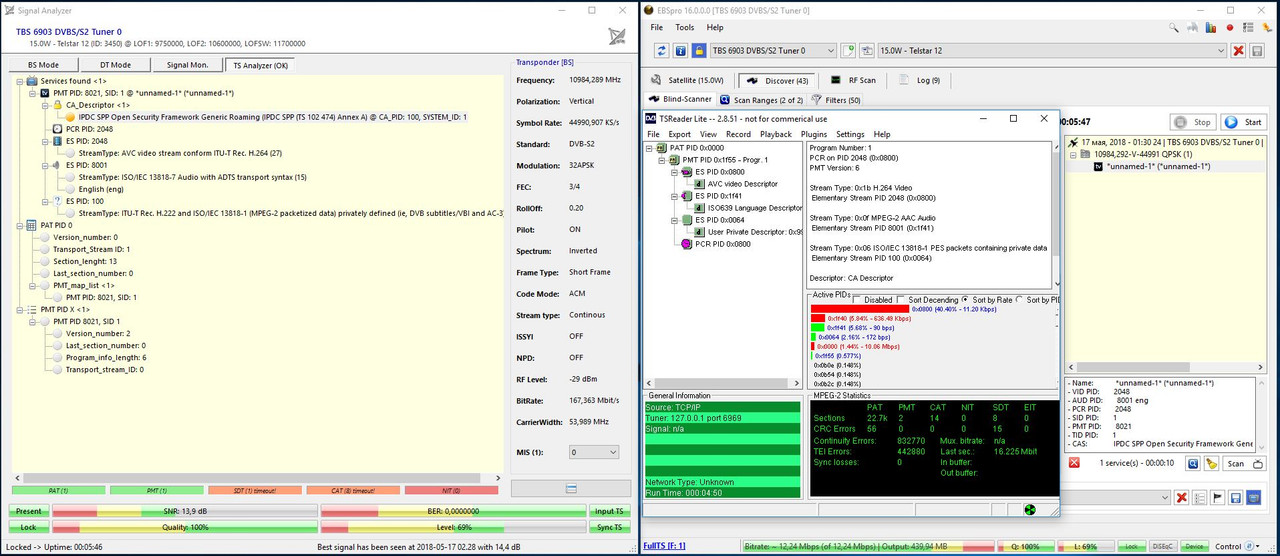Viewport: 1280px width, 556px height.
Task: Click the Log (9) button in EBSpro
Action: pos(919,80)
